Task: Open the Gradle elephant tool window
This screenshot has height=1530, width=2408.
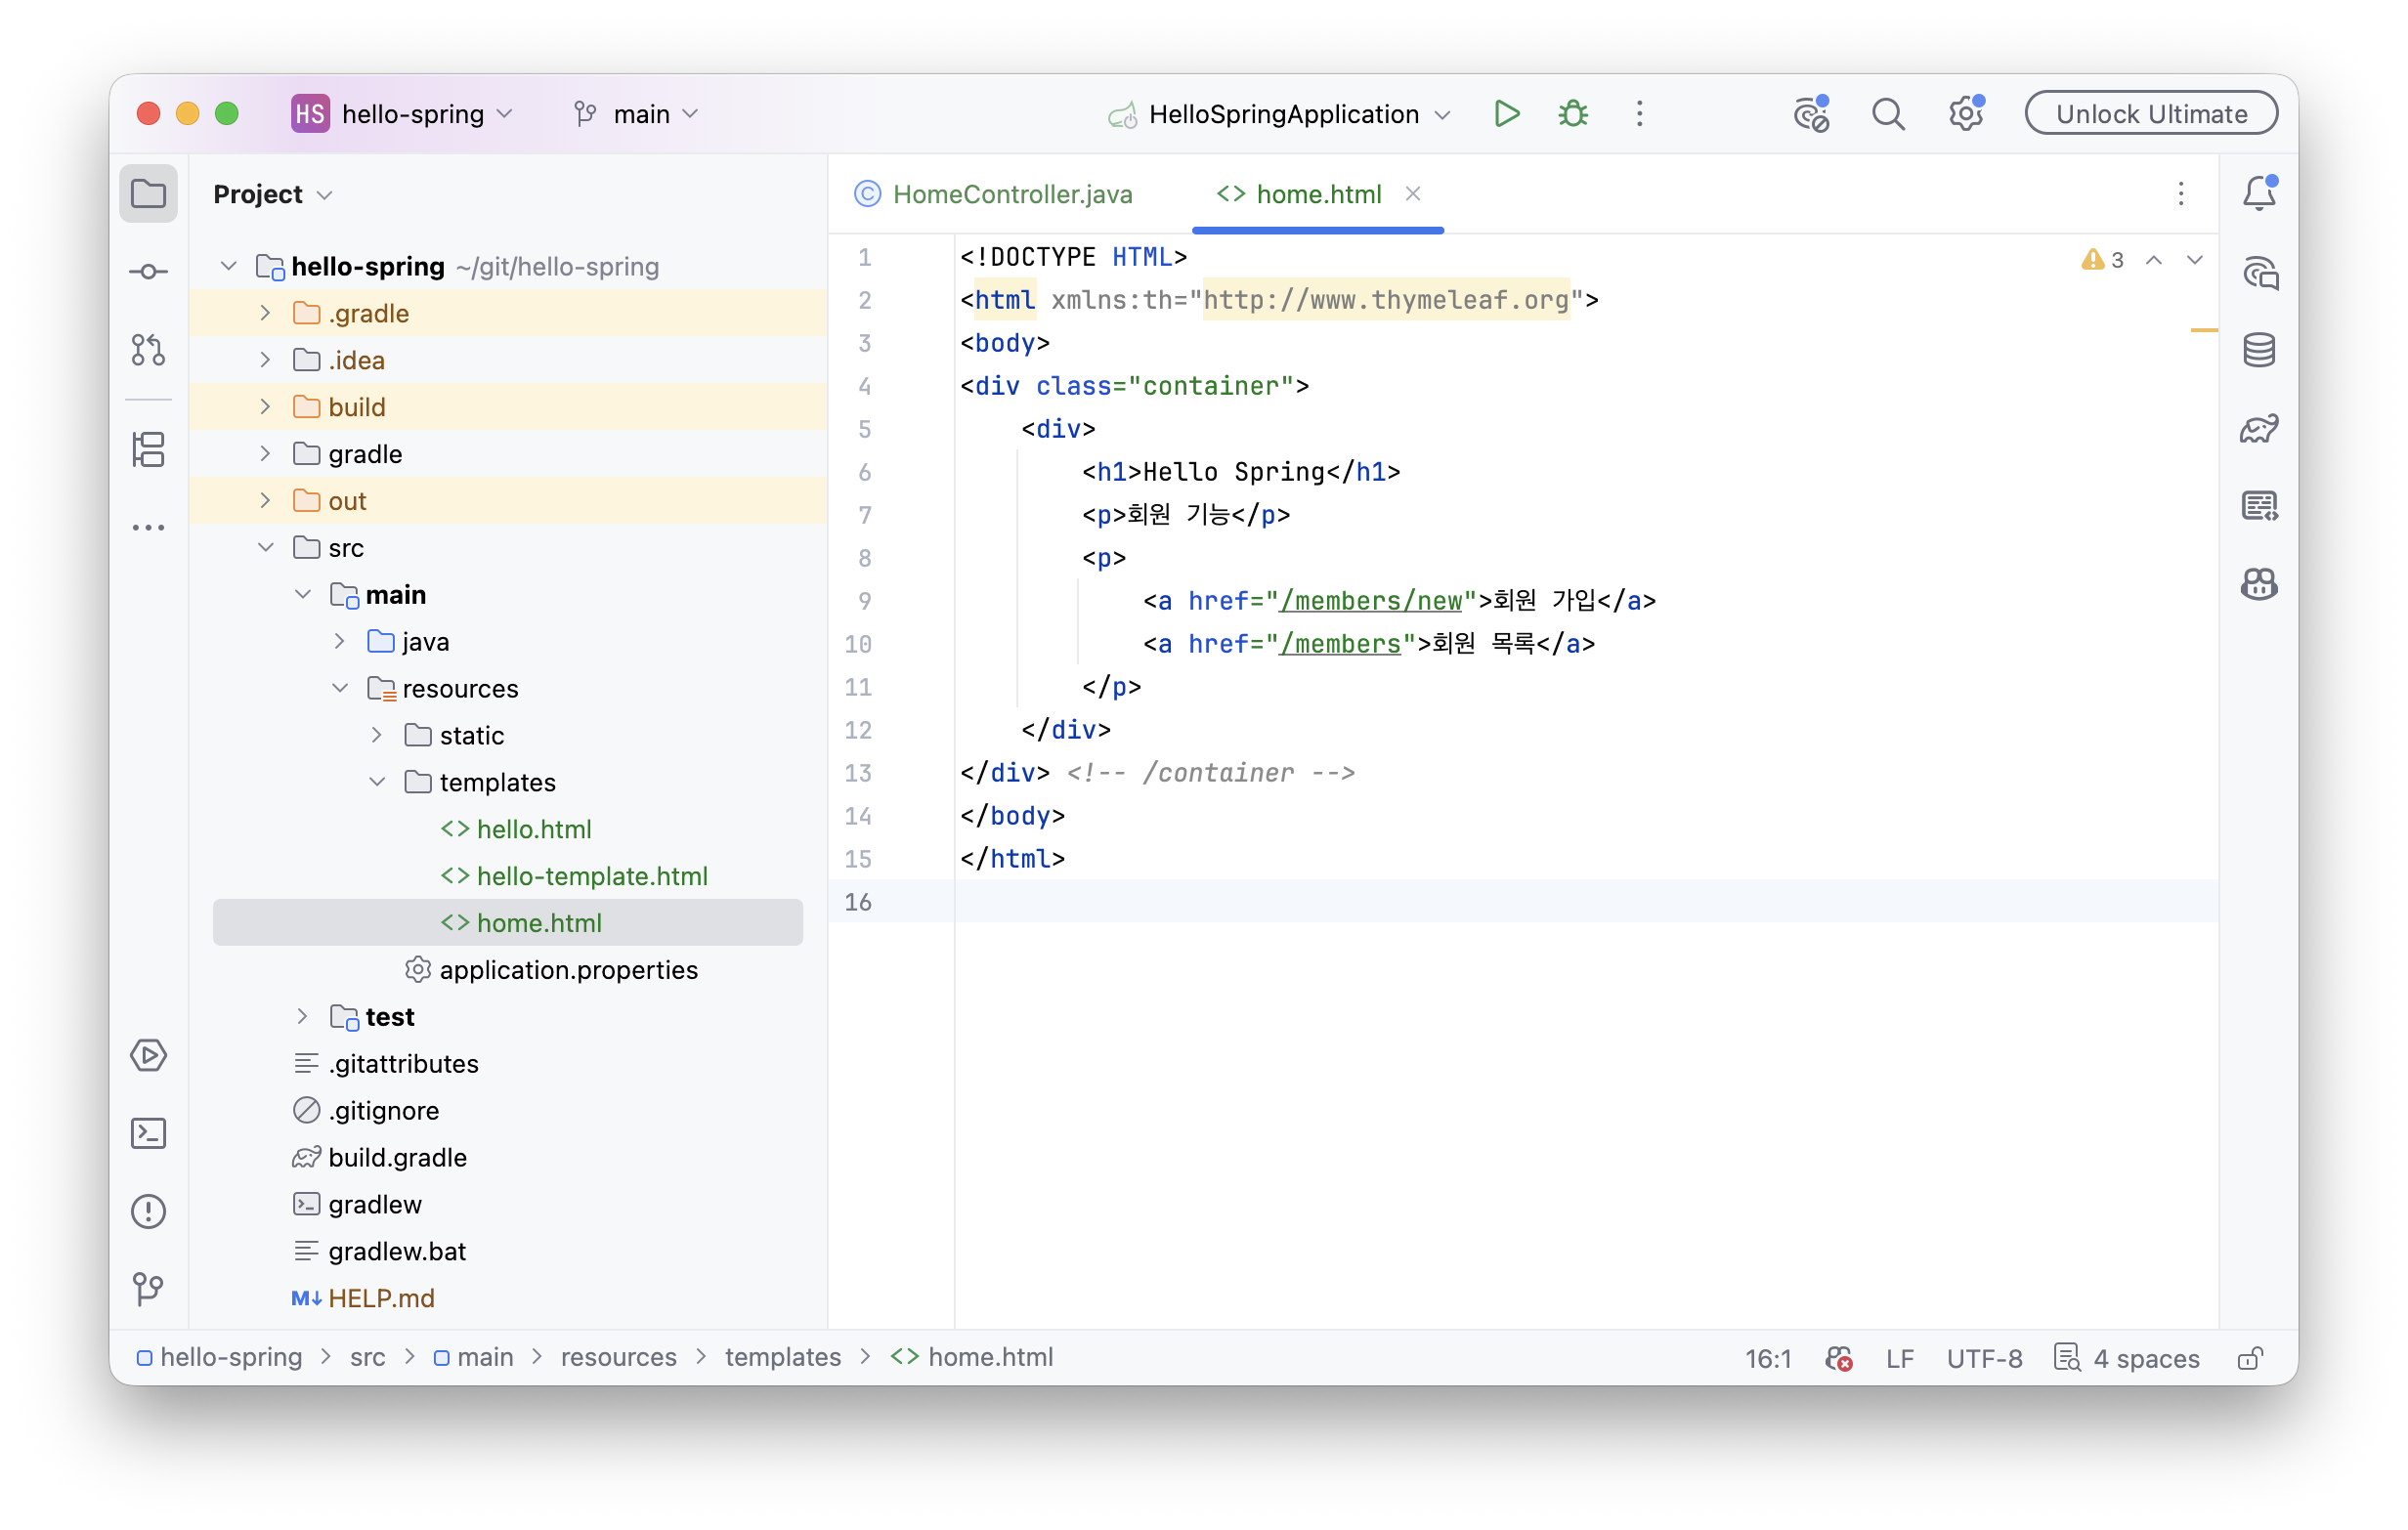Action: [2259, 428]
